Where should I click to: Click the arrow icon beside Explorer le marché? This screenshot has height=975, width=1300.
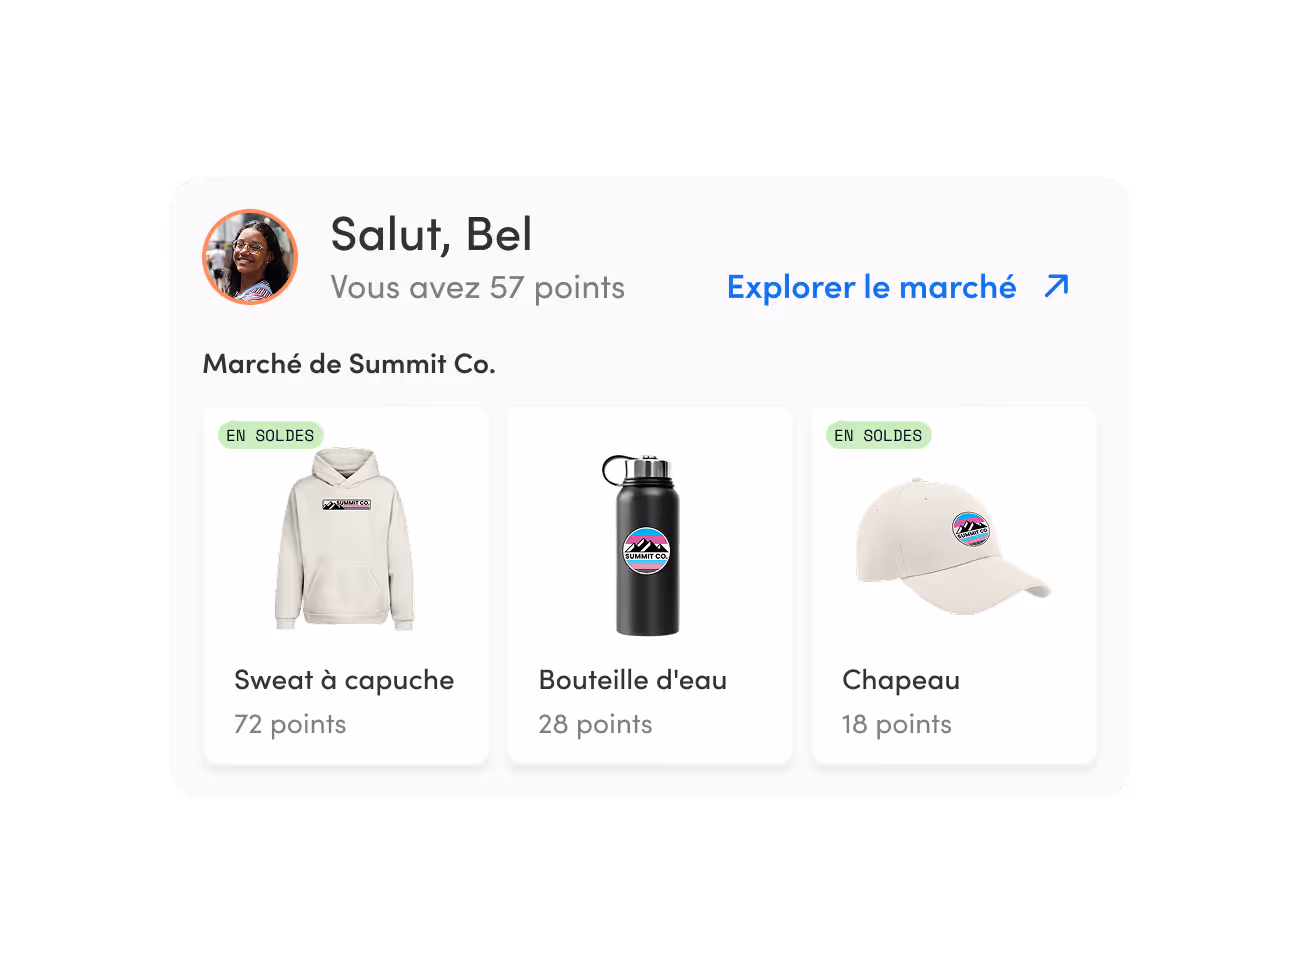click(x=1056, y=286)
